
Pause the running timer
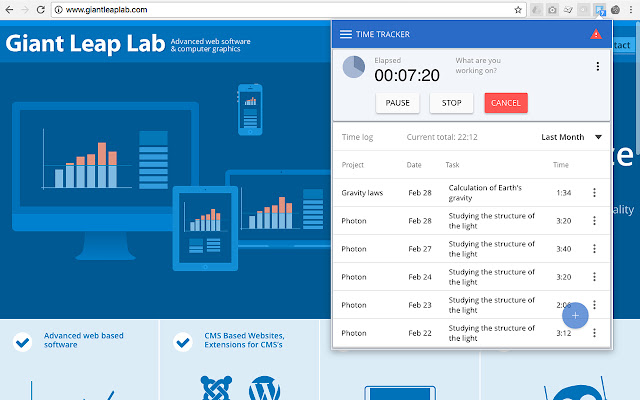(x=397, y=103)
